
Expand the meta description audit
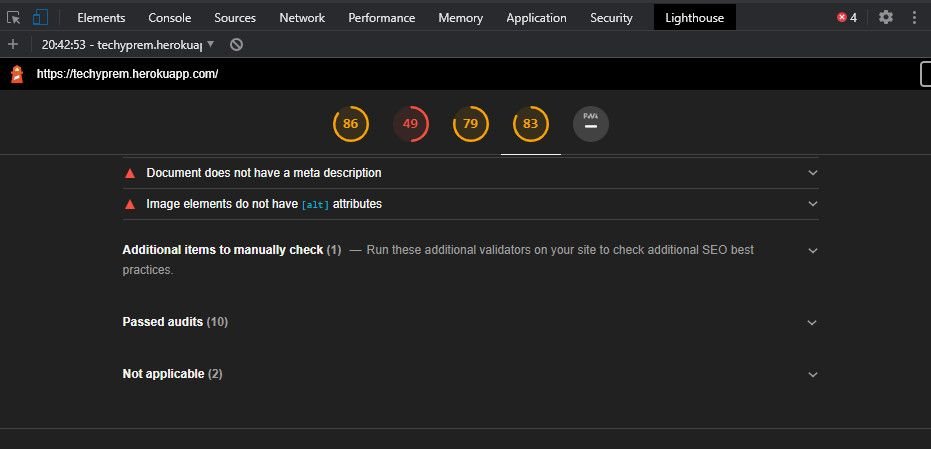pyautogui.click(x=812, y=173)
